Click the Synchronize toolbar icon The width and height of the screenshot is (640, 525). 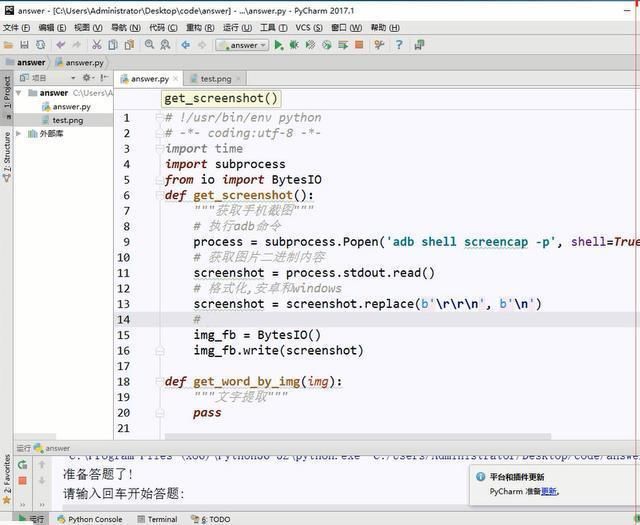click(x=40, y=45)
